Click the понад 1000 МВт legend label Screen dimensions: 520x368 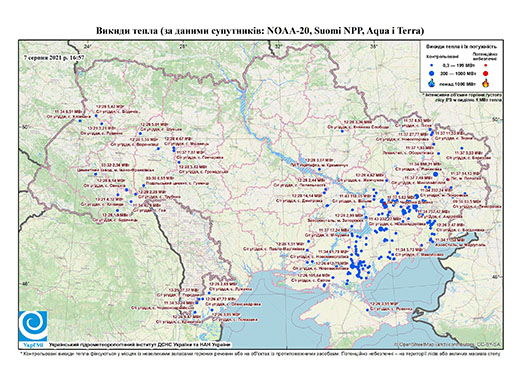click(456, 83)
